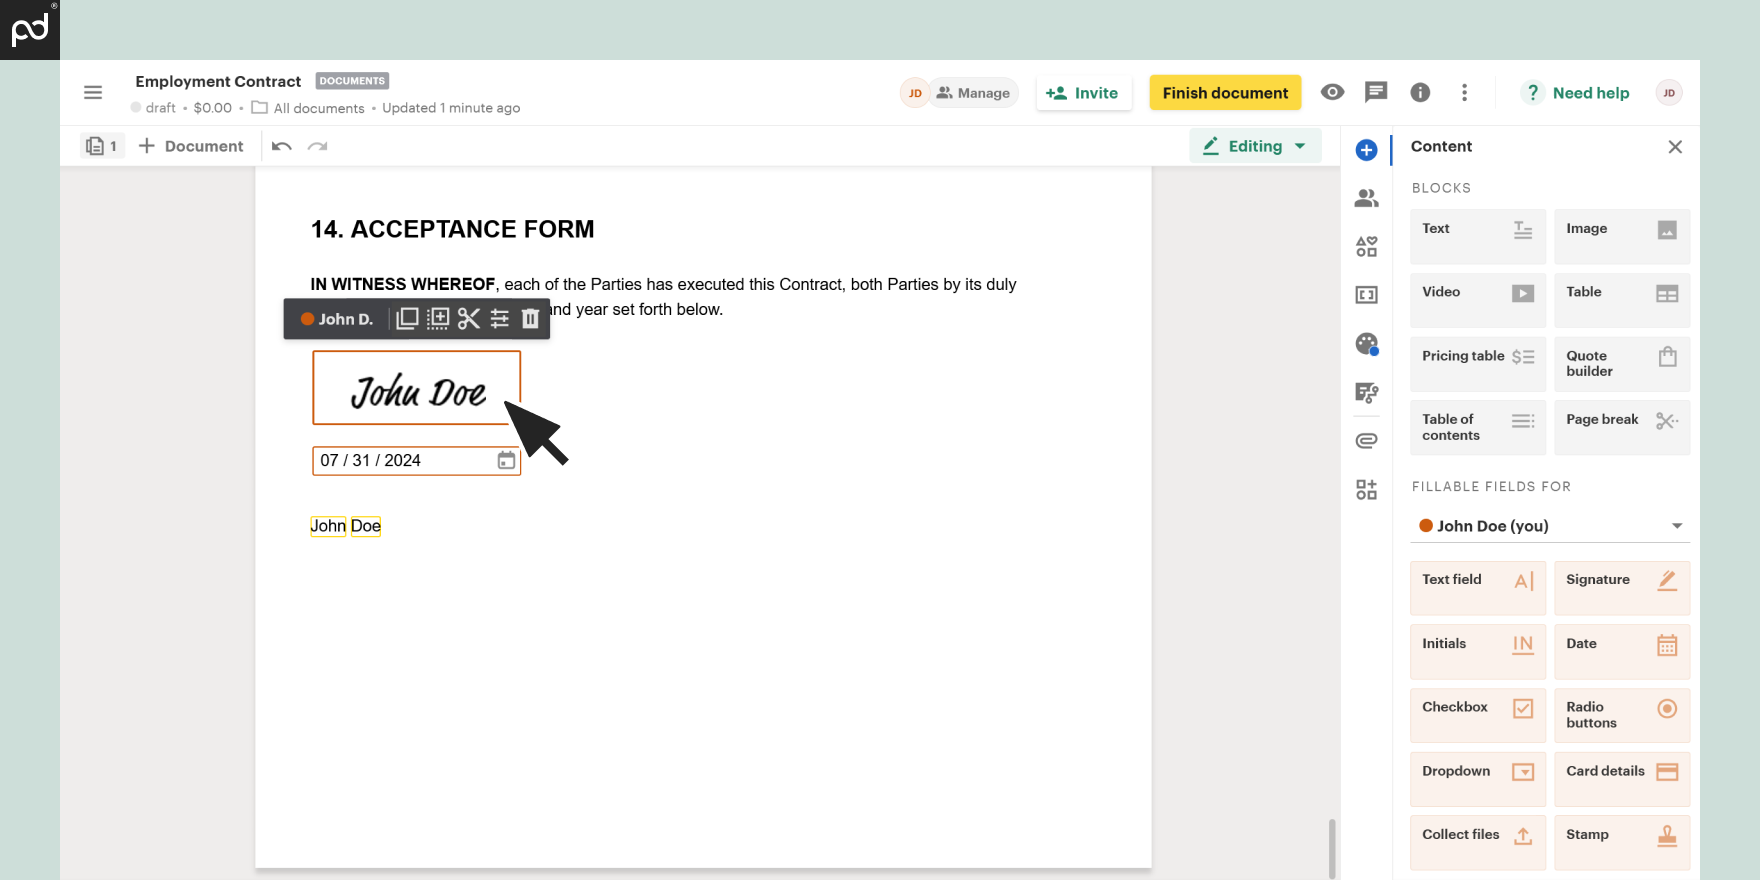Open the hamburger main menu
Image resolution: width=1760 pixels, height=880 pixels.
coord(93,93)
